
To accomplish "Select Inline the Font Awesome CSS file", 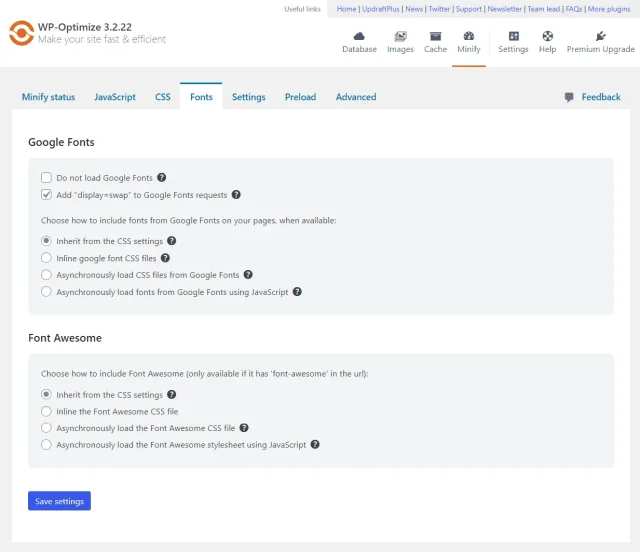I will (x=46, y=411).
